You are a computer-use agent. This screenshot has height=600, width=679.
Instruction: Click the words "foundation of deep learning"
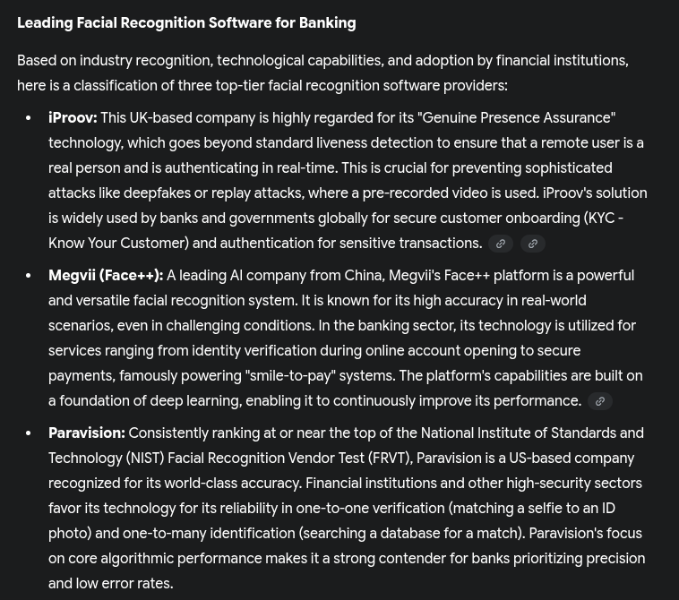pyautogui.click(x=151, y=401)
